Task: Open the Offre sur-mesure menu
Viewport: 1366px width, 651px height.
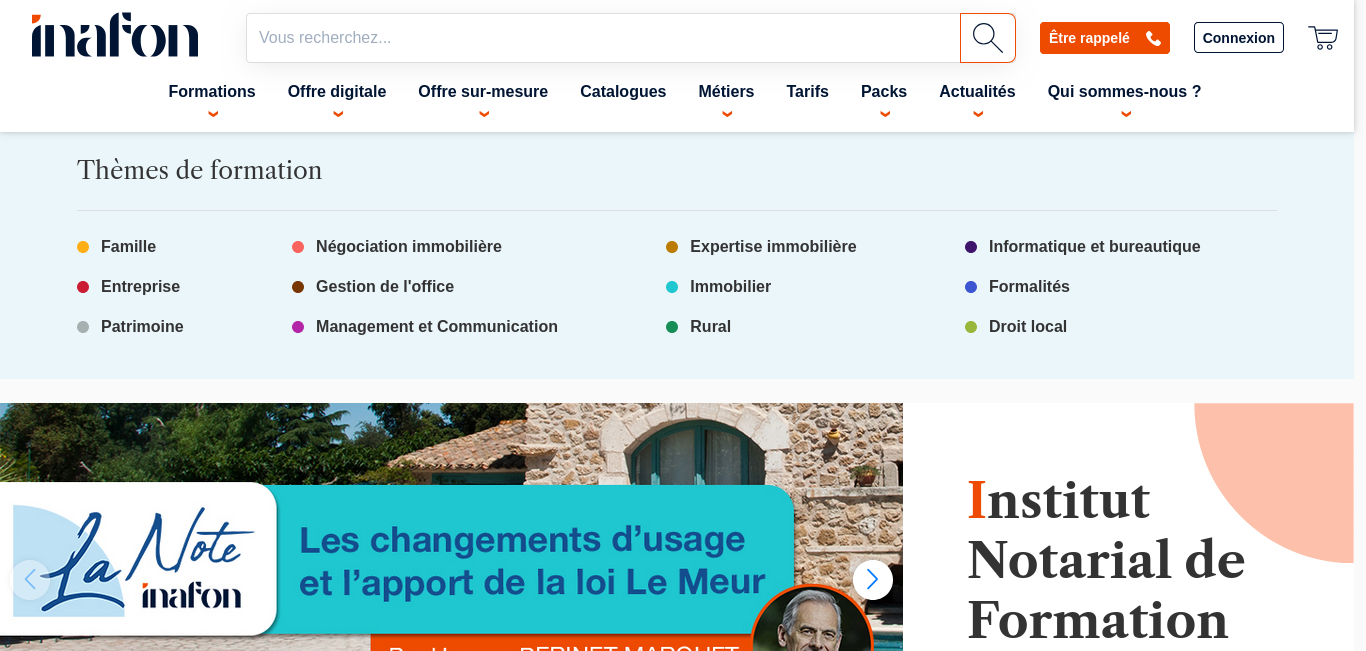Action: [483, 92]
